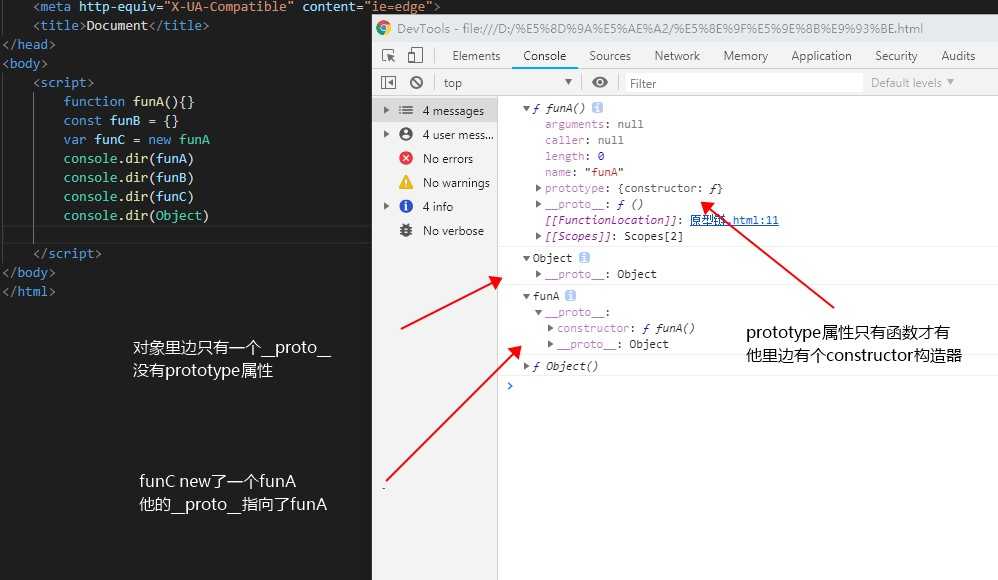Screen dimensions: 998x580
Task: Click the opening <script> tag in editor
Action: coord(63,82)
